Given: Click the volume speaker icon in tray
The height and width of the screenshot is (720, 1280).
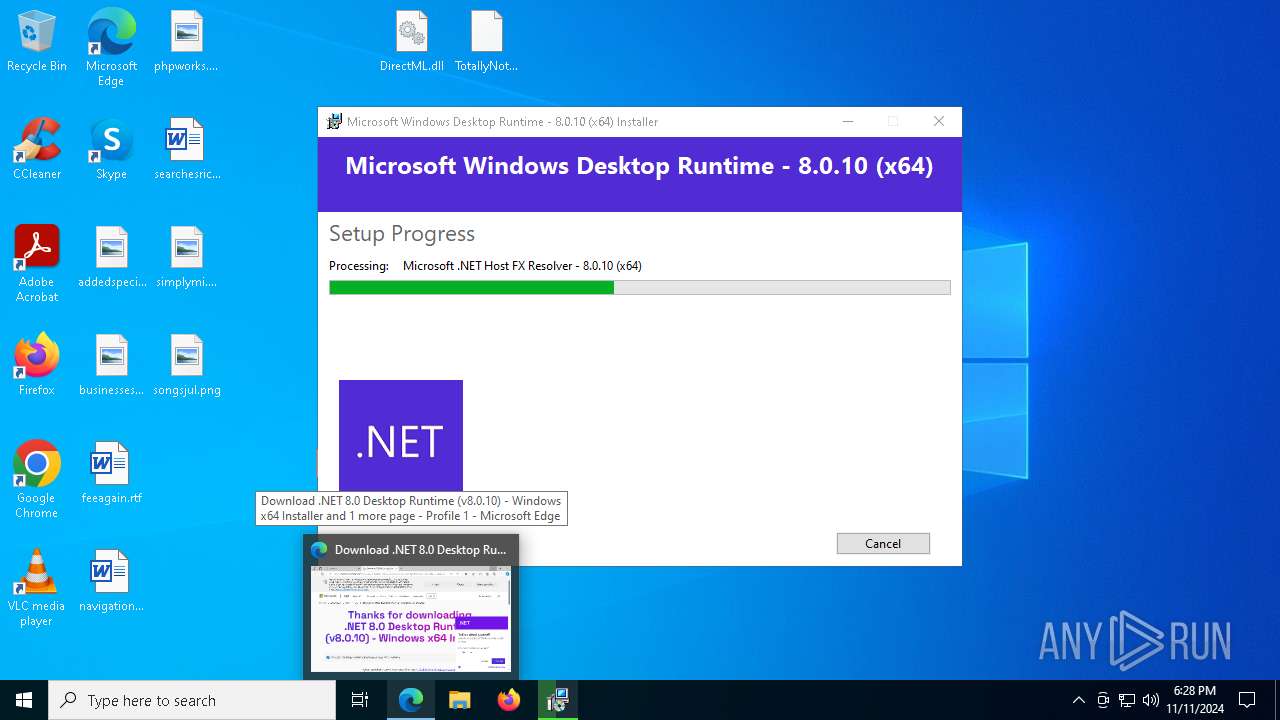Looking at the screenshot, I should point(1151,700).
